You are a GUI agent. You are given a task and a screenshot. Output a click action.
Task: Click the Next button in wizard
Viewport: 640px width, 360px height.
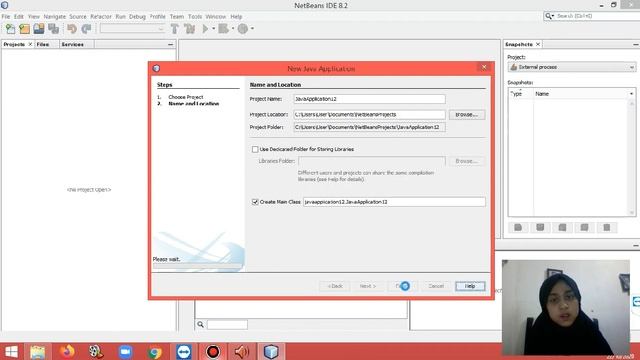point(368,286)
